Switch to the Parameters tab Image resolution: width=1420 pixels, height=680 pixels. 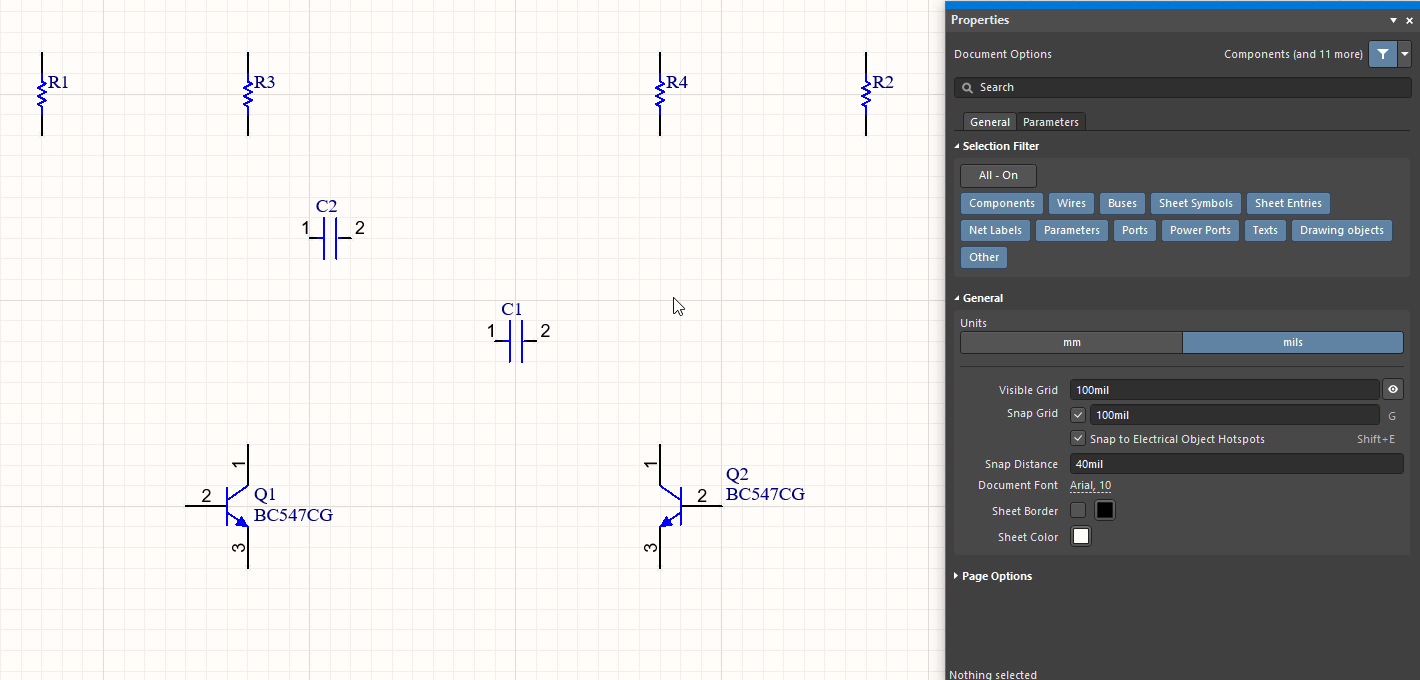click(x=1050, y=122)
